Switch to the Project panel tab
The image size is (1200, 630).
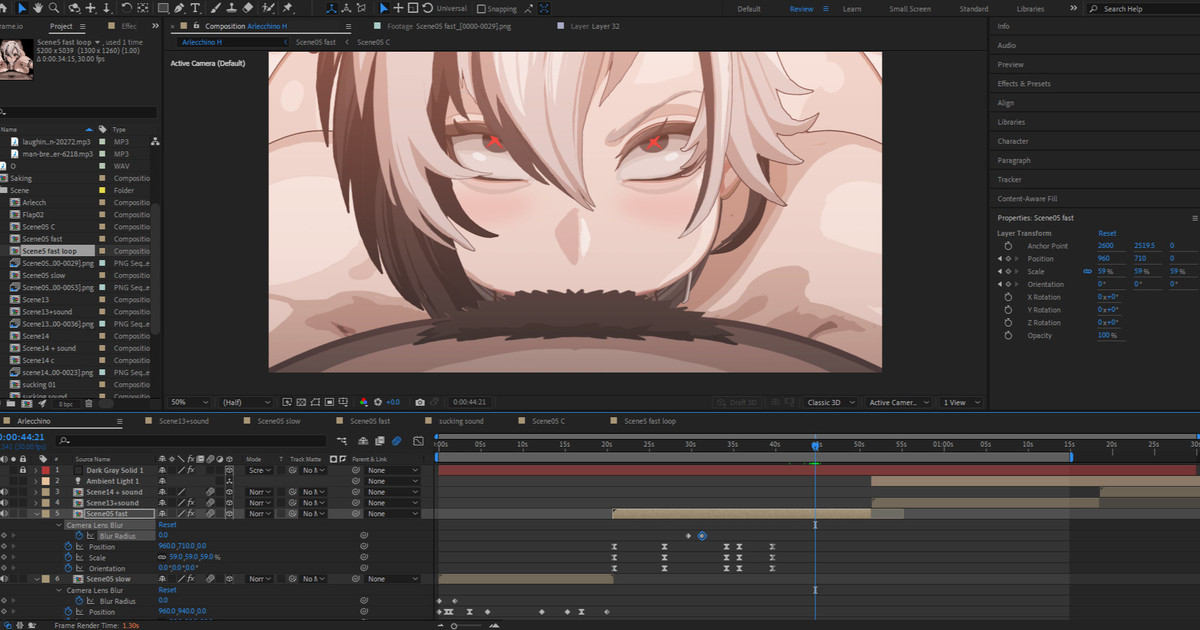point(61,26)
